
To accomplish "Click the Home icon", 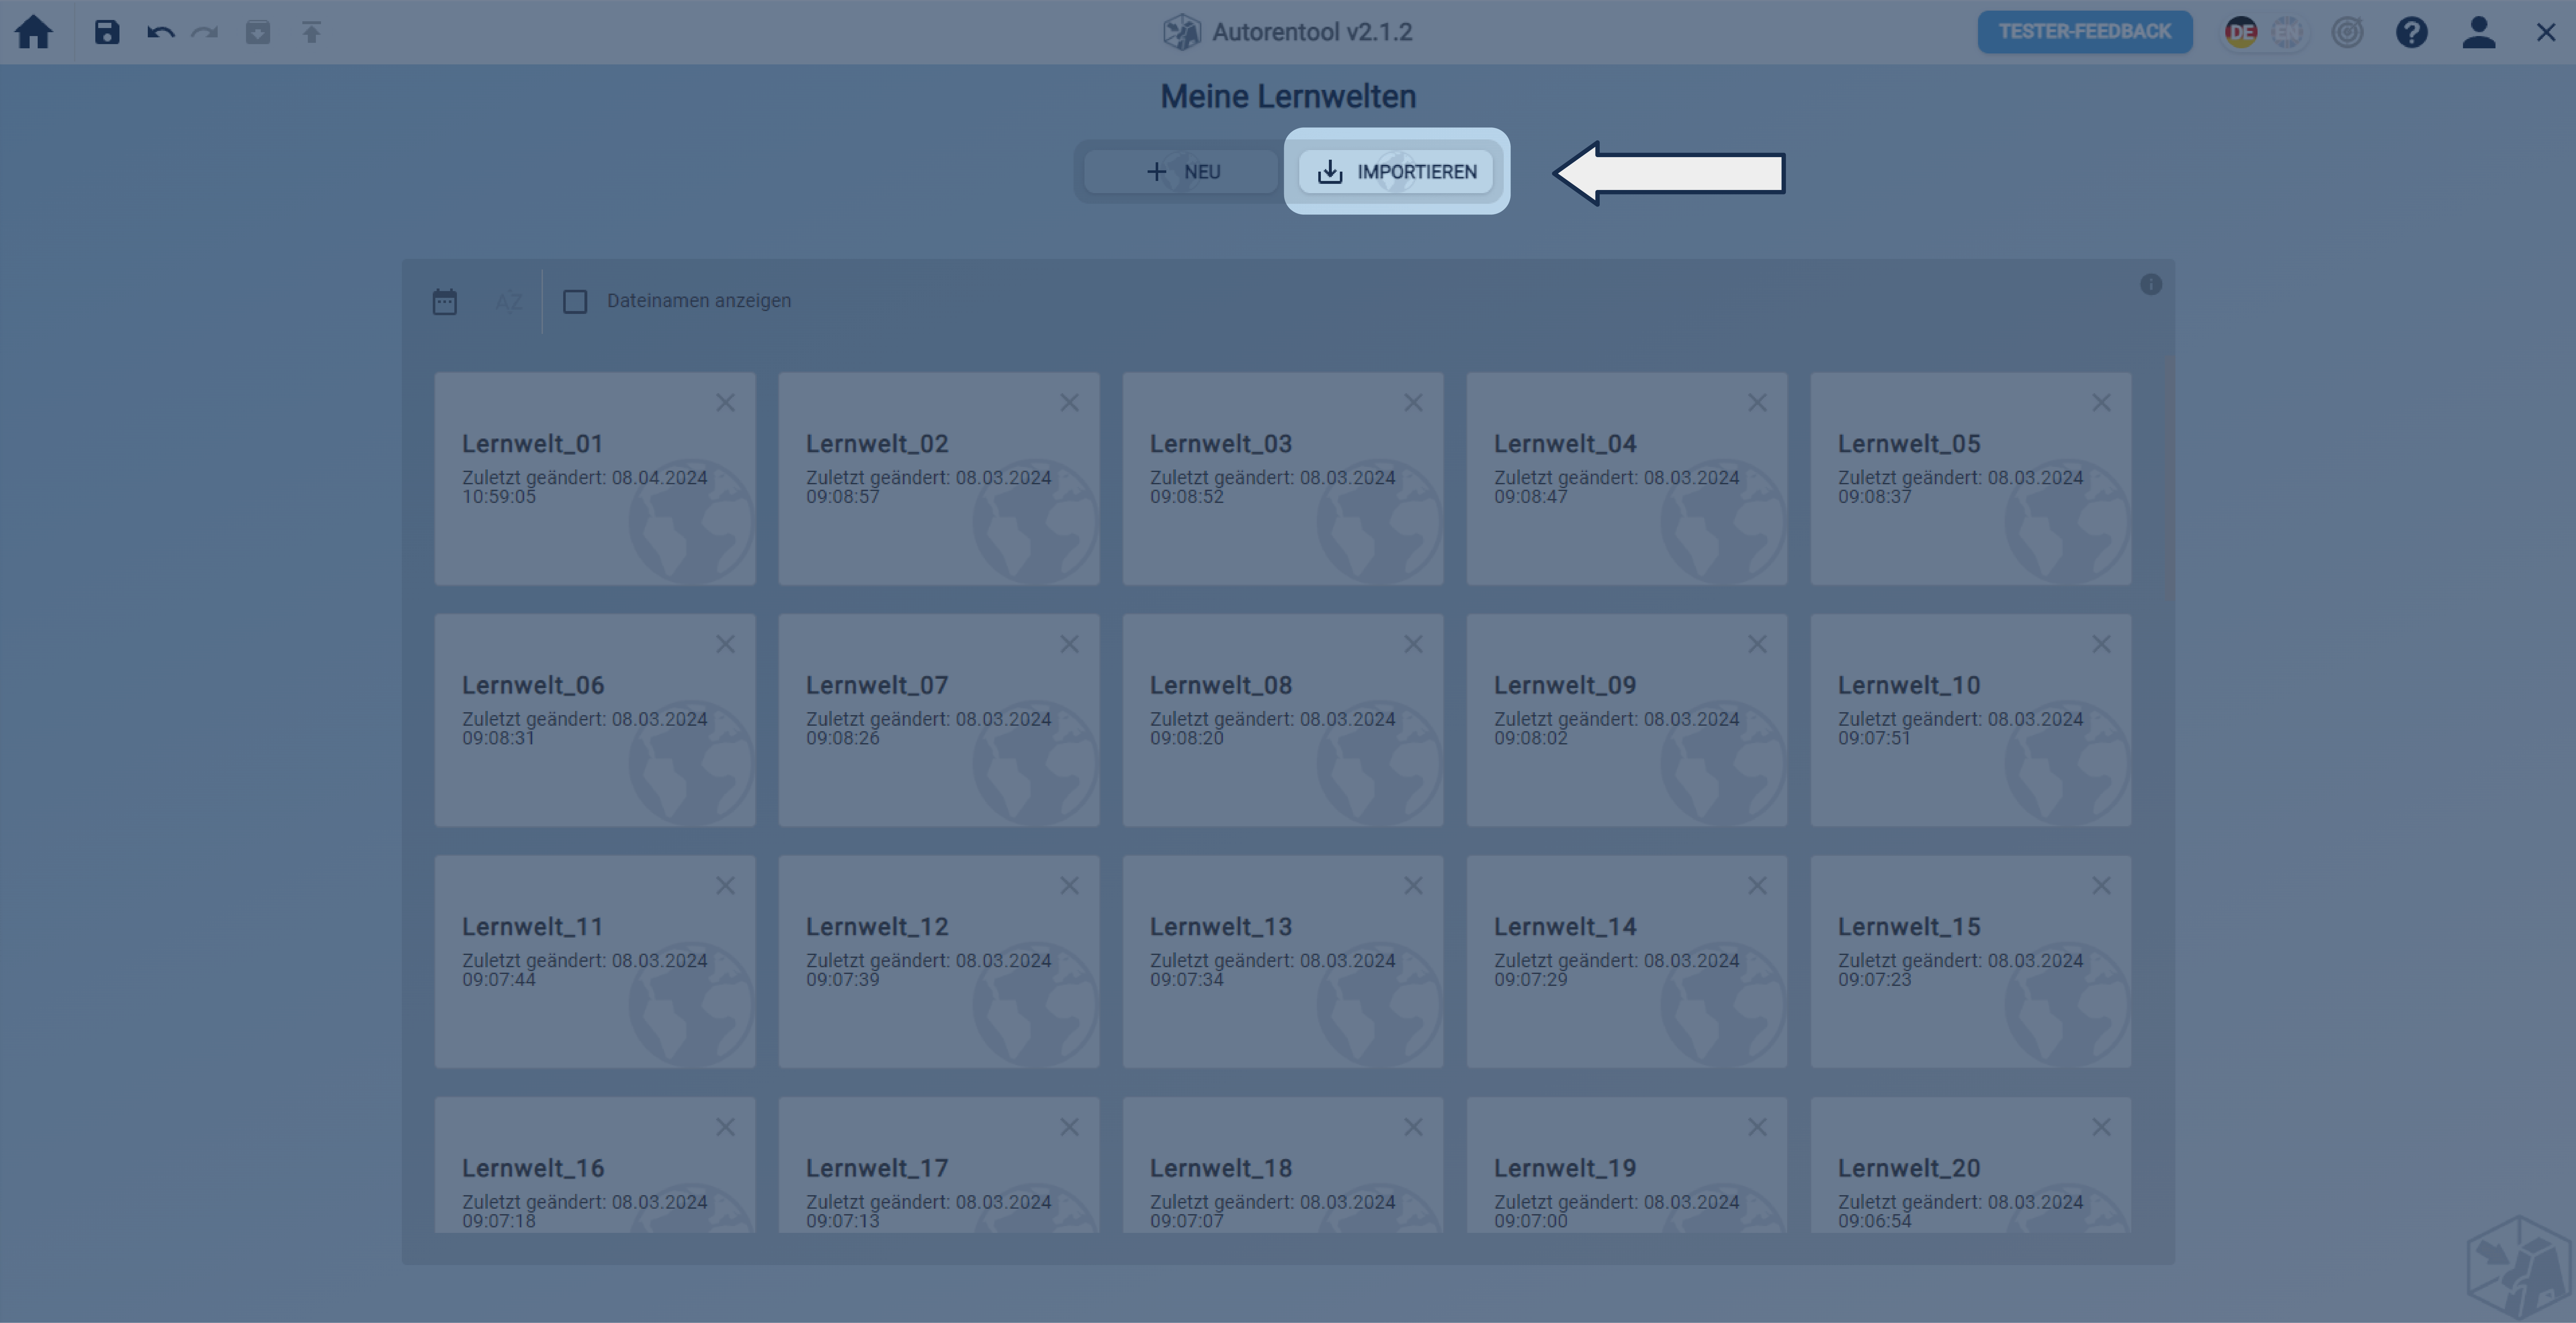I will point(33,32).
